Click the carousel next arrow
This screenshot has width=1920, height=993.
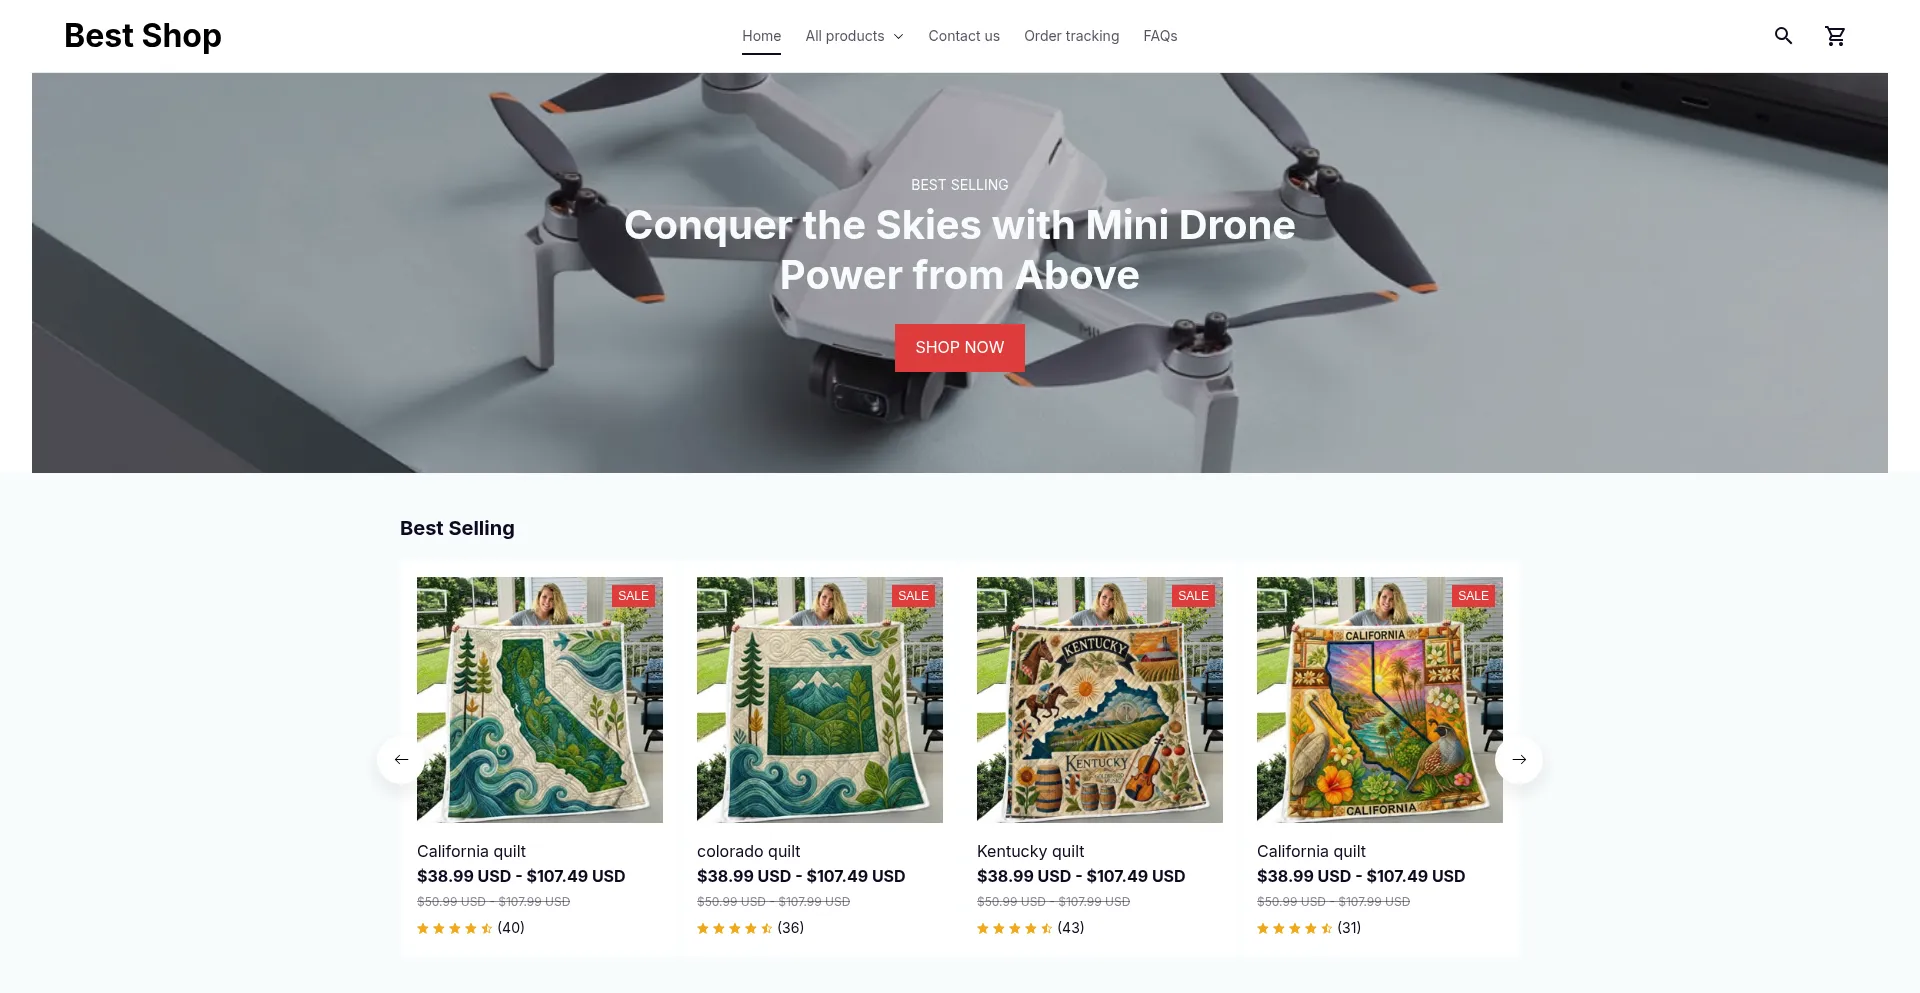(x=1519, y=760)
